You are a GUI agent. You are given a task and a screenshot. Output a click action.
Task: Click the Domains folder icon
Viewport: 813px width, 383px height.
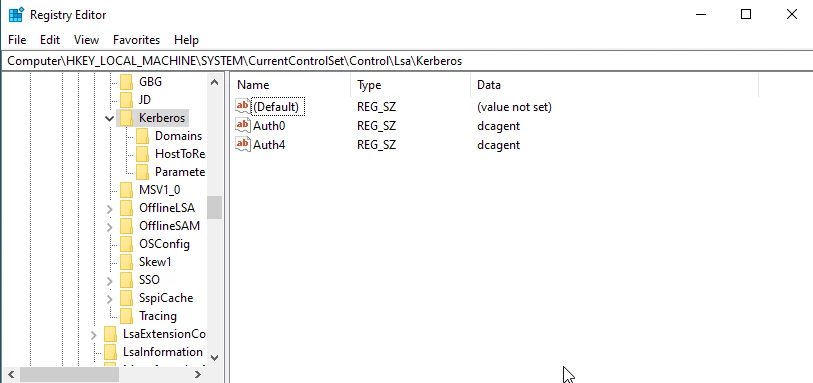click(142, 136)
